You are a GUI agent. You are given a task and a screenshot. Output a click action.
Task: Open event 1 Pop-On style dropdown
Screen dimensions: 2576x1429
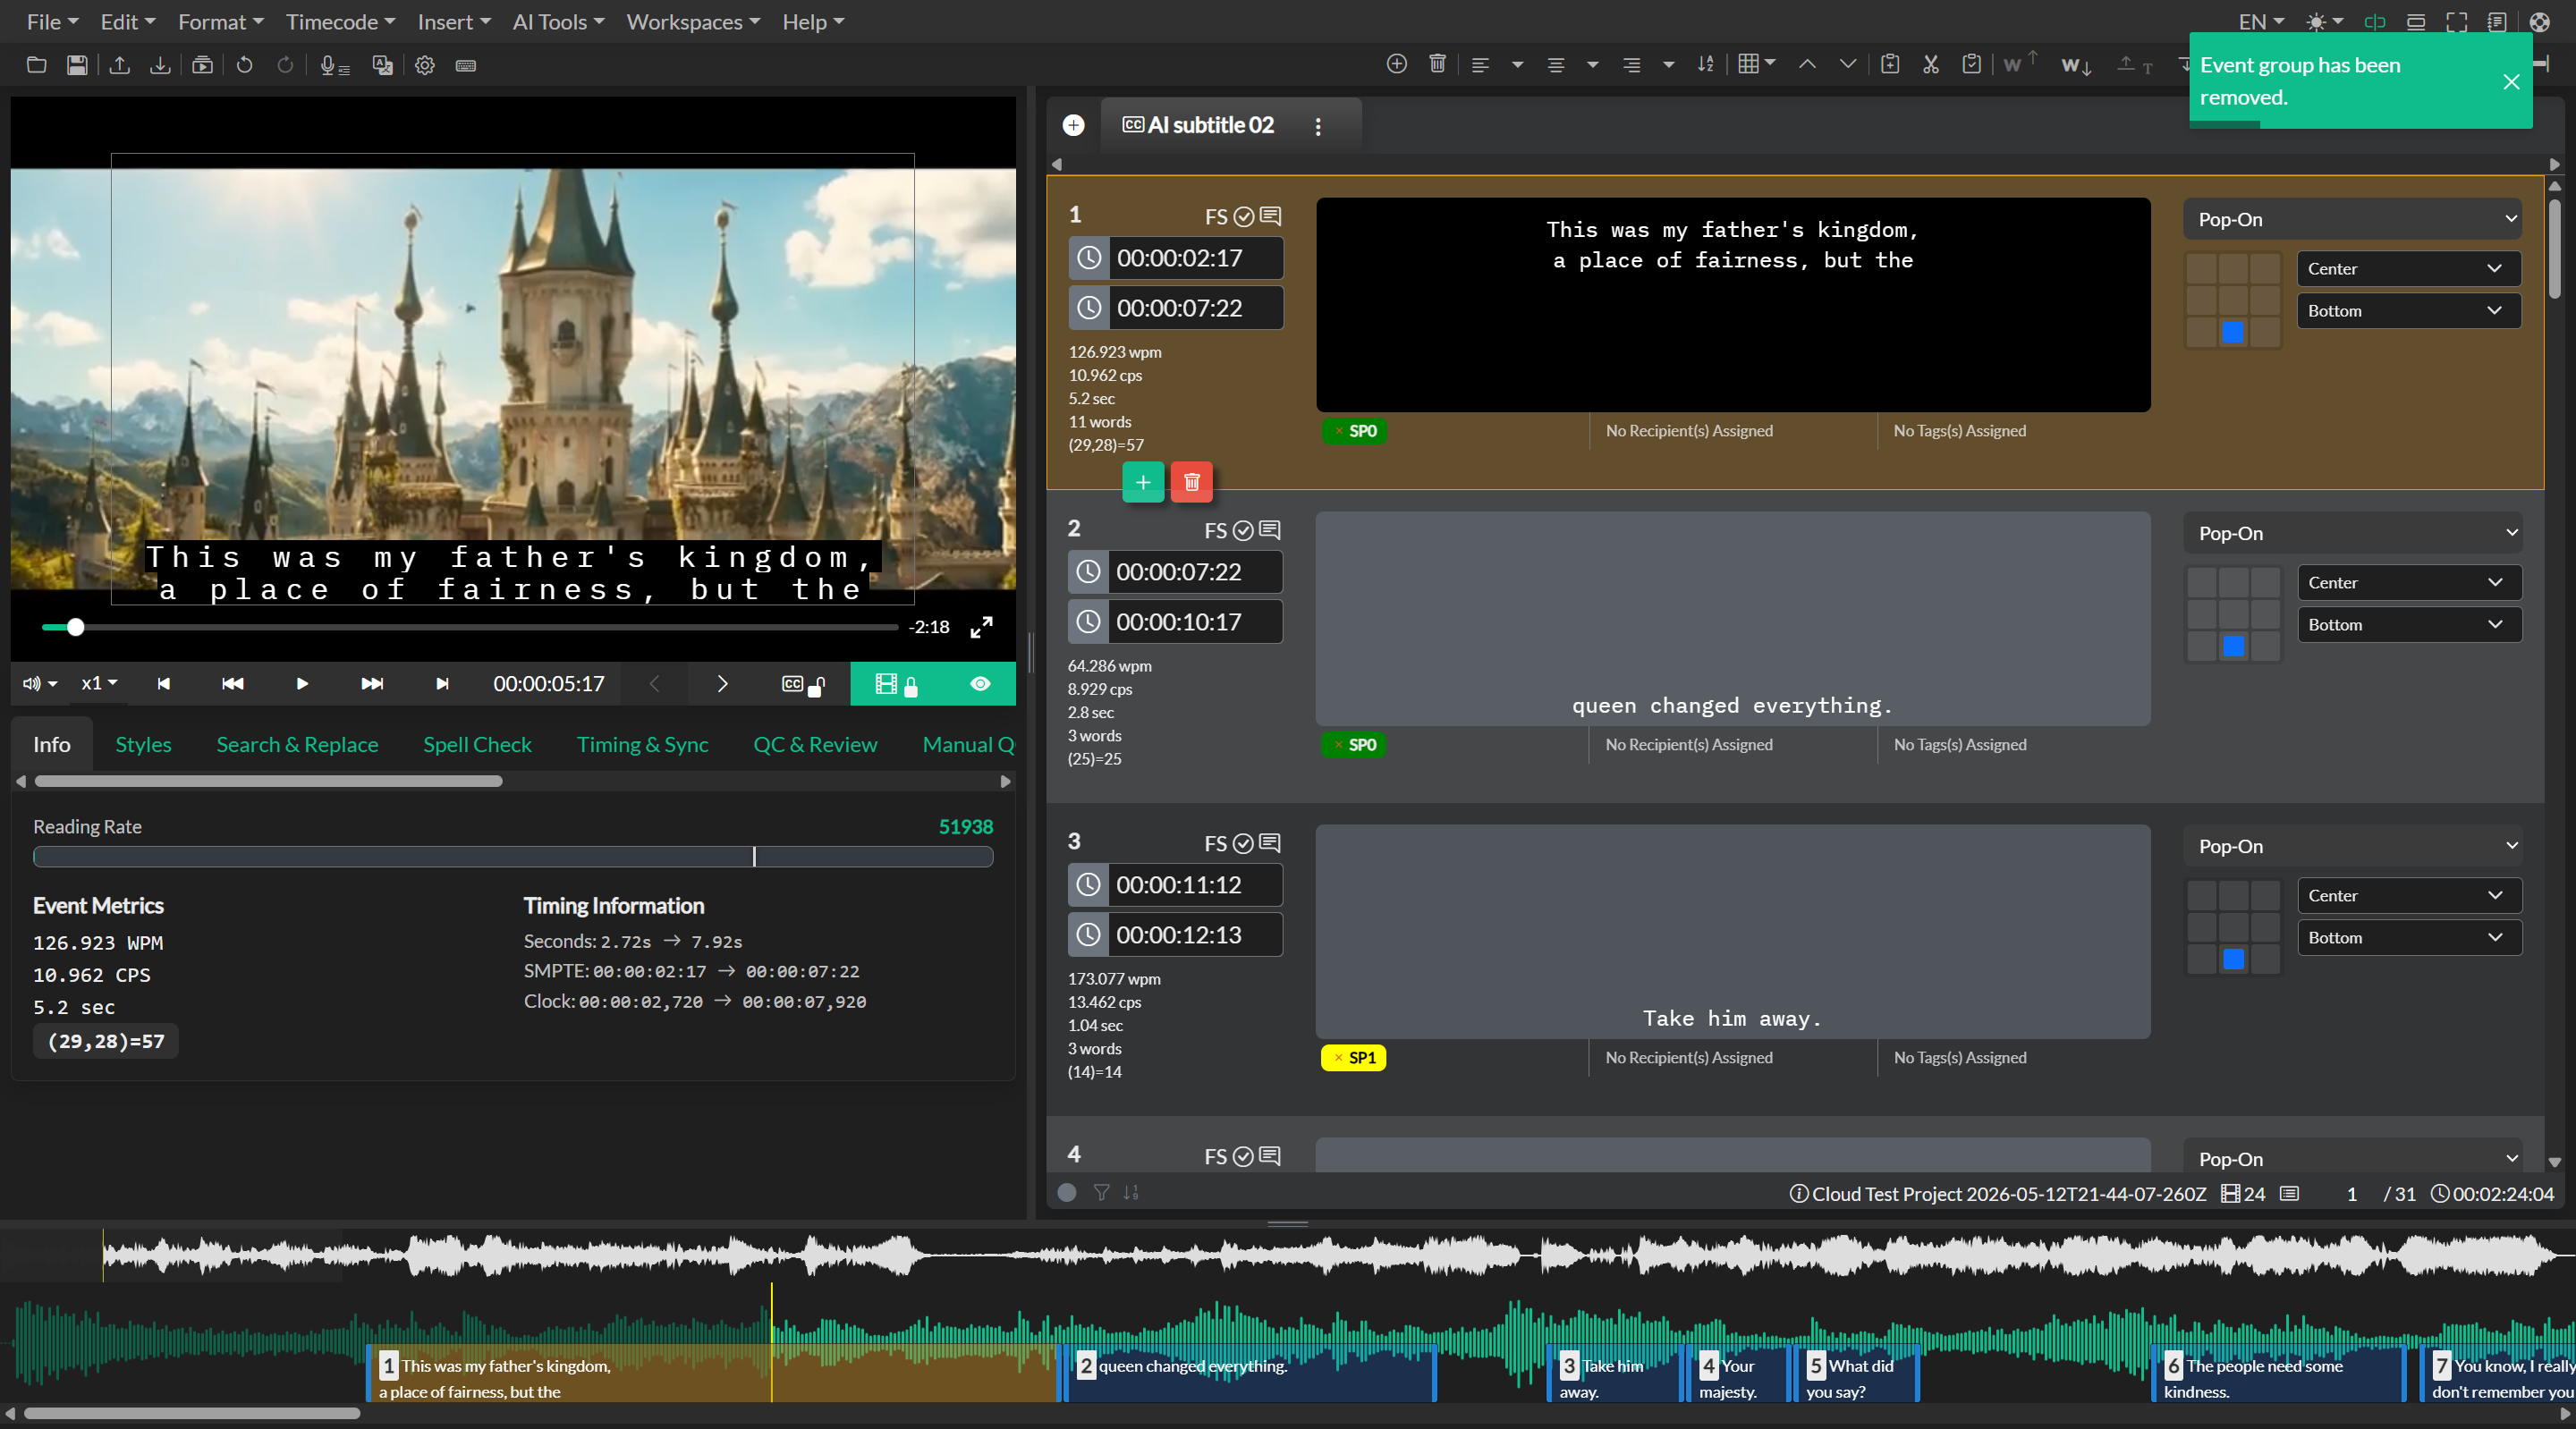(x=2353, y=219)
